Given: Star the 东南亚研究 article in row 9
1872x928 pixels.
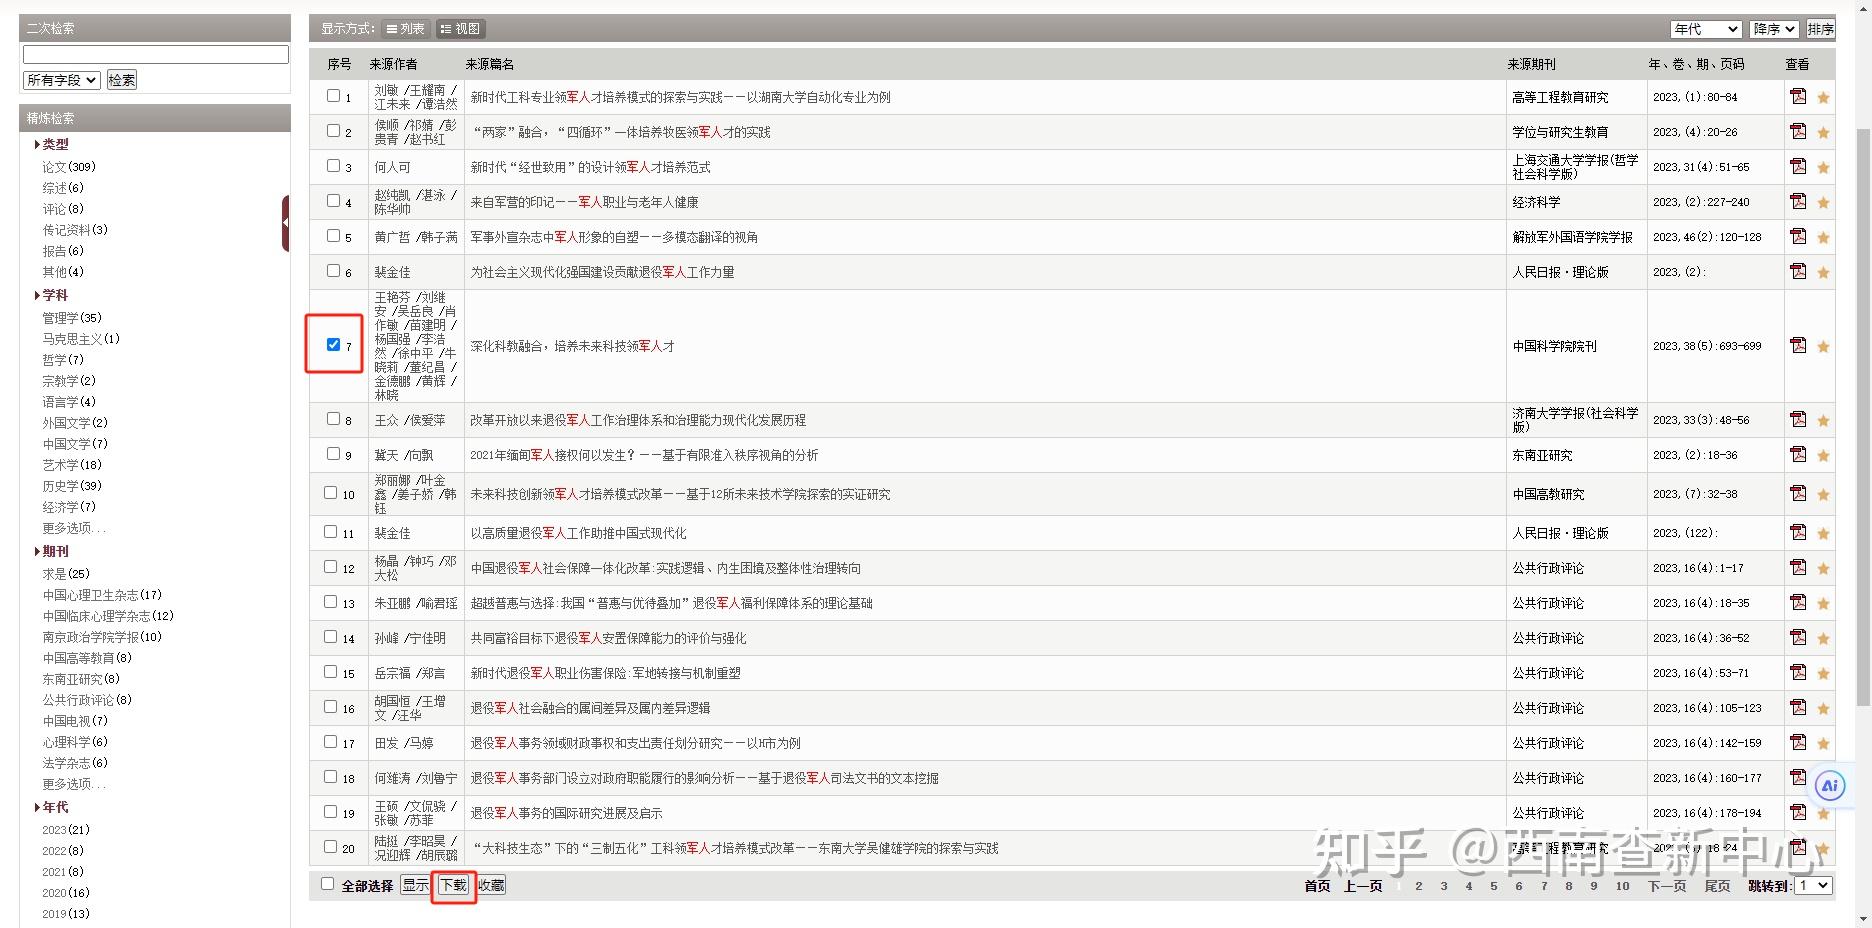Looking at the screenshot, I should (1825, 454).
